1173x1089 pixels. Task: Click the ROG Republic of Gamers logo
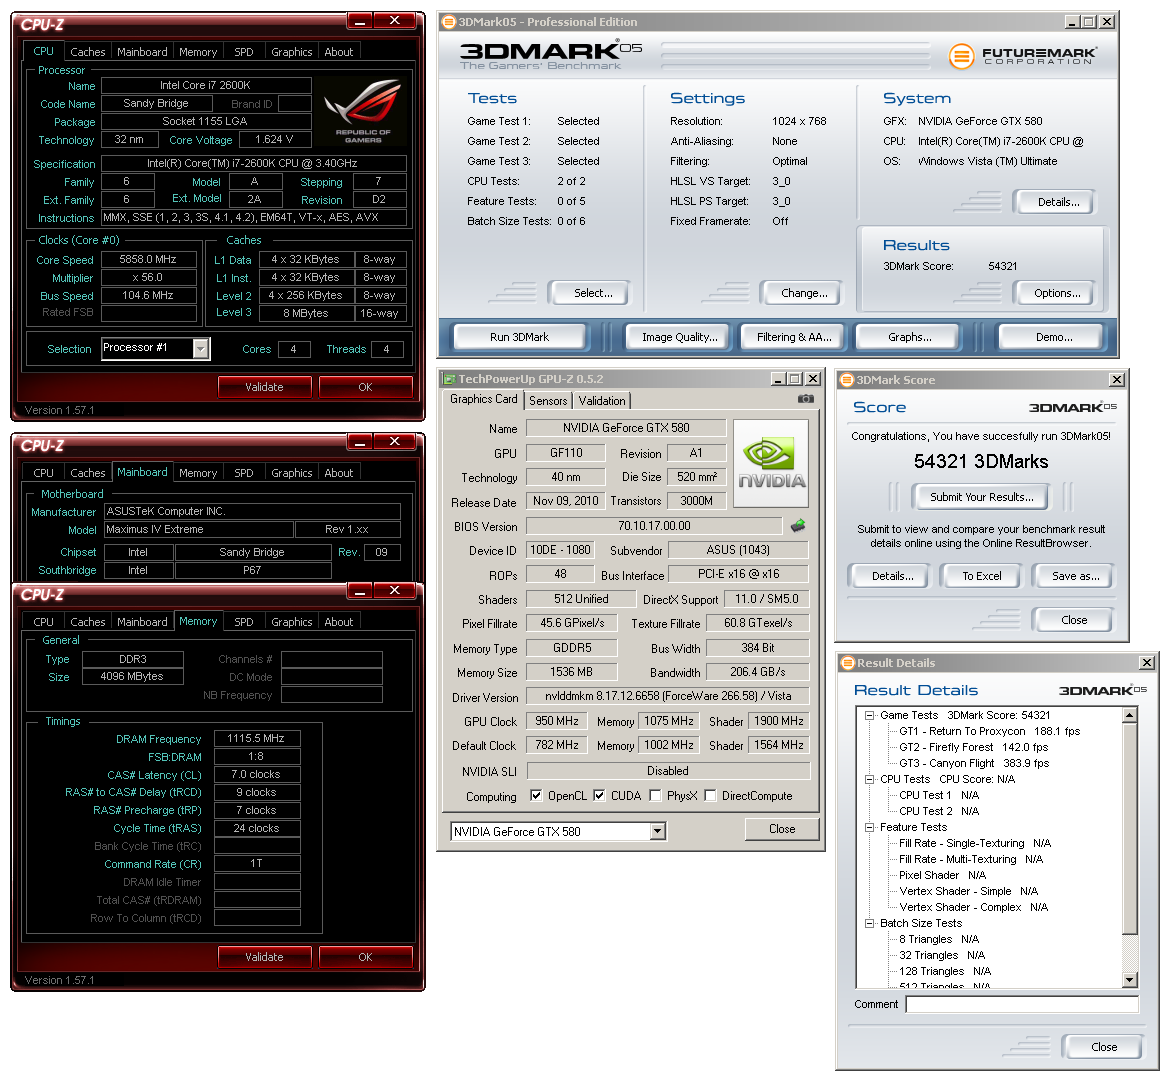363,111
